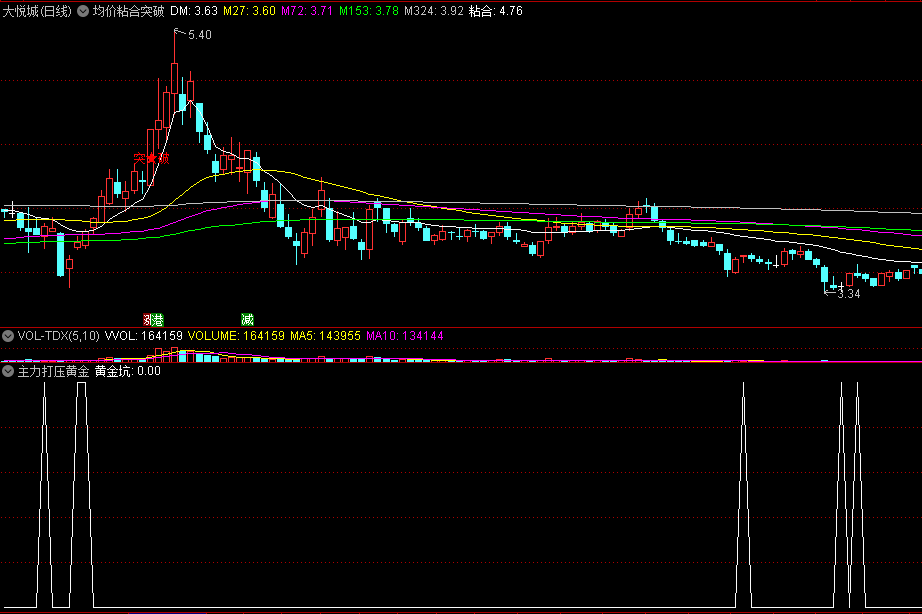
Task: Open the dropdown arrow beside 大悦城(日线)
Action: pos(83,11)
